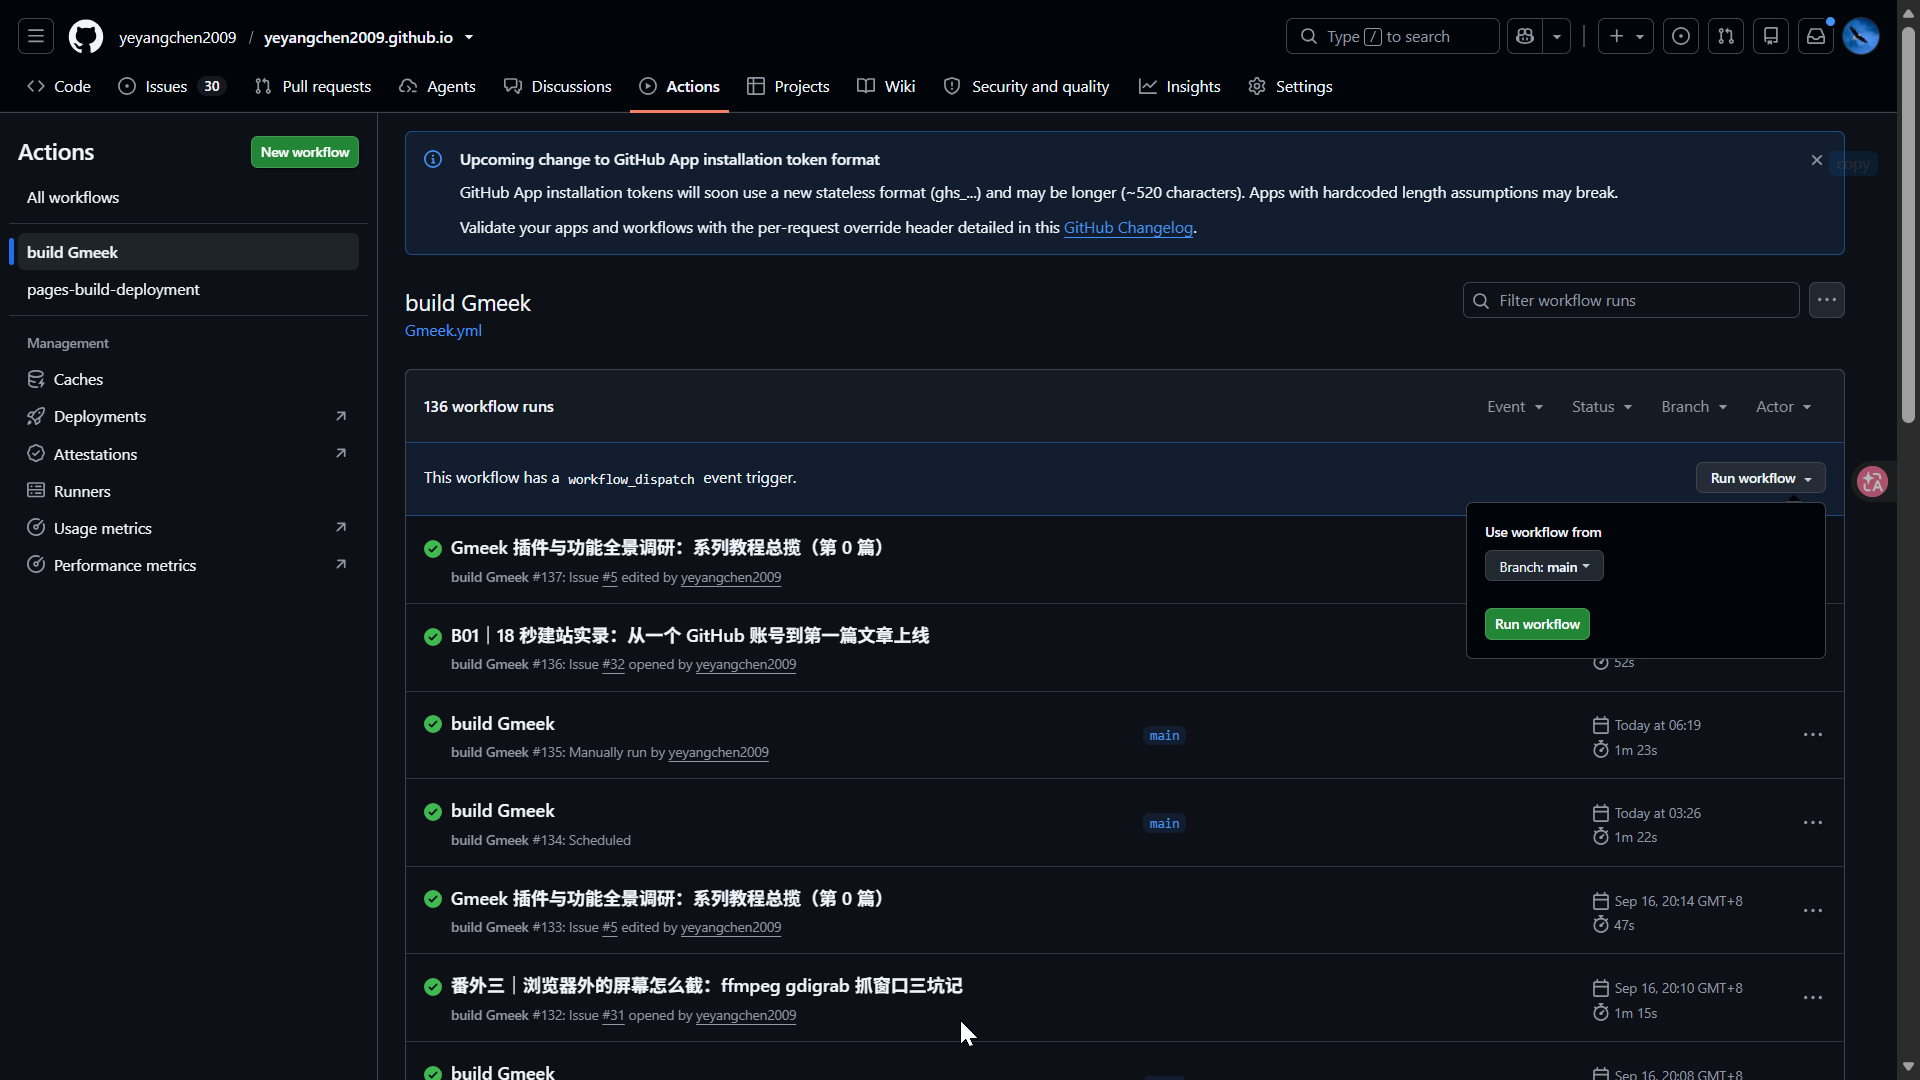The width and height of the screenshot is (1920, 1080).
Task: Open the Pull requests tab
Action: [x=313, y=87]
